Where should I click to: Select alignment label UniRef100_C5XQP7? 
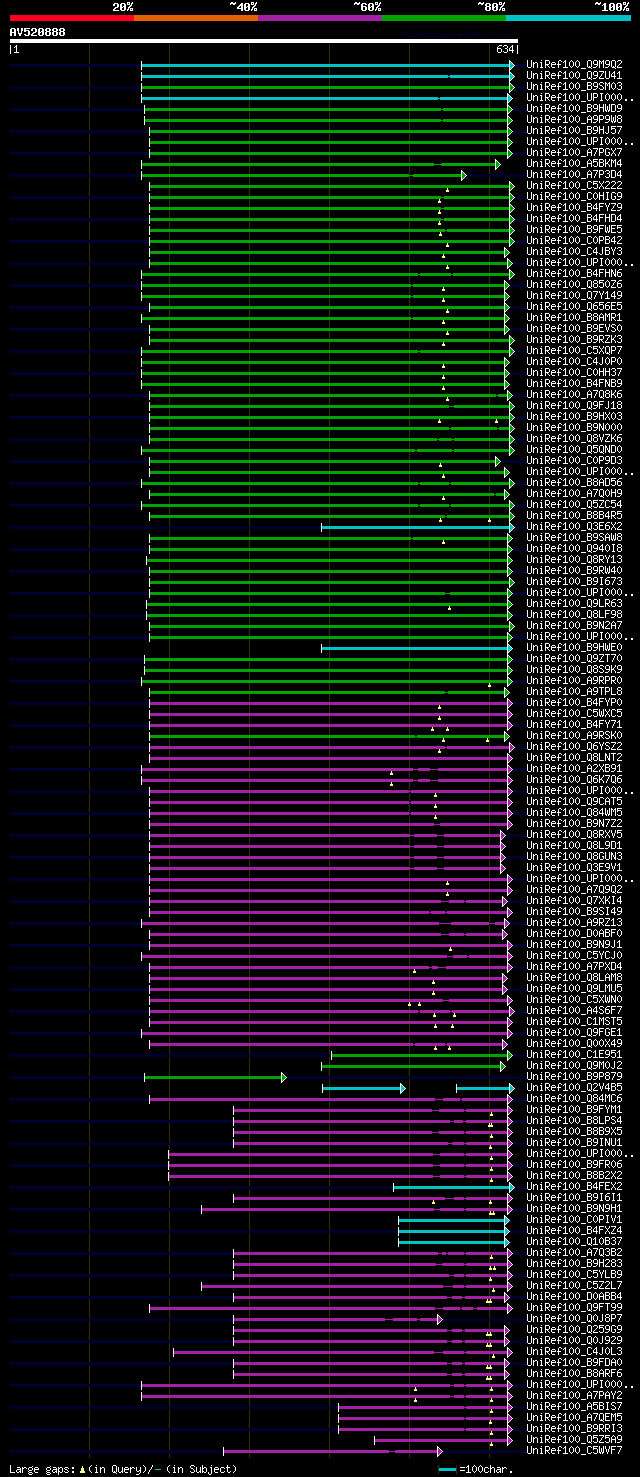(x=574, y=351)
